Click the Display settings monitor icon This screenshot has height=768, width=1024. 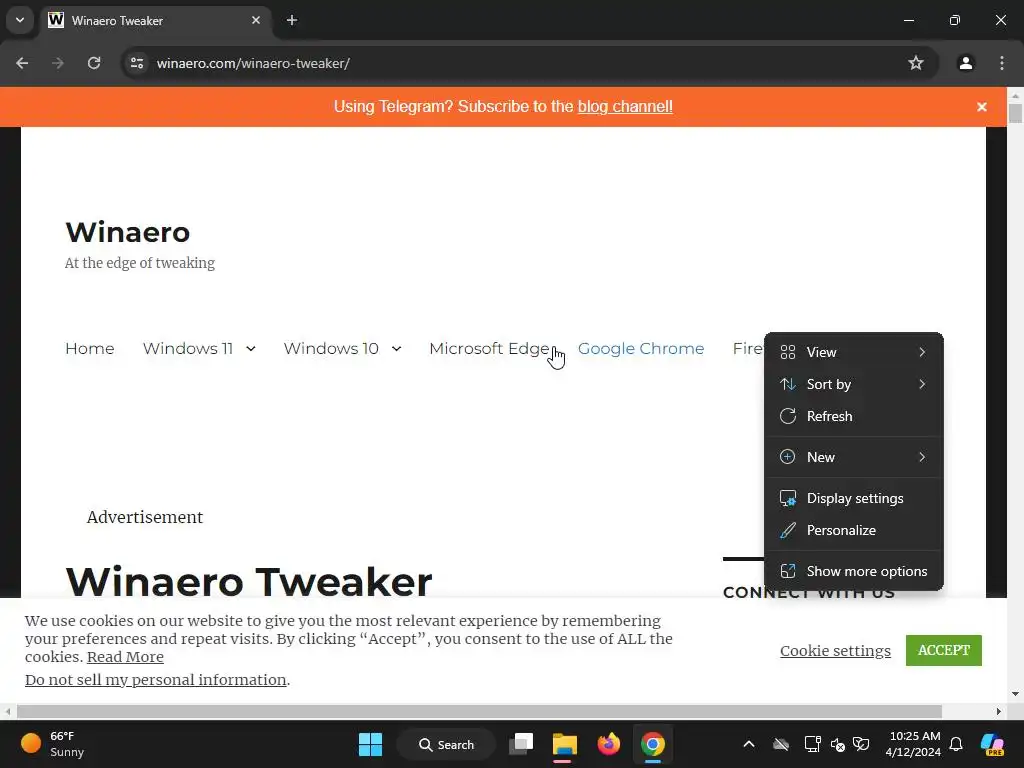coord(788,498)
